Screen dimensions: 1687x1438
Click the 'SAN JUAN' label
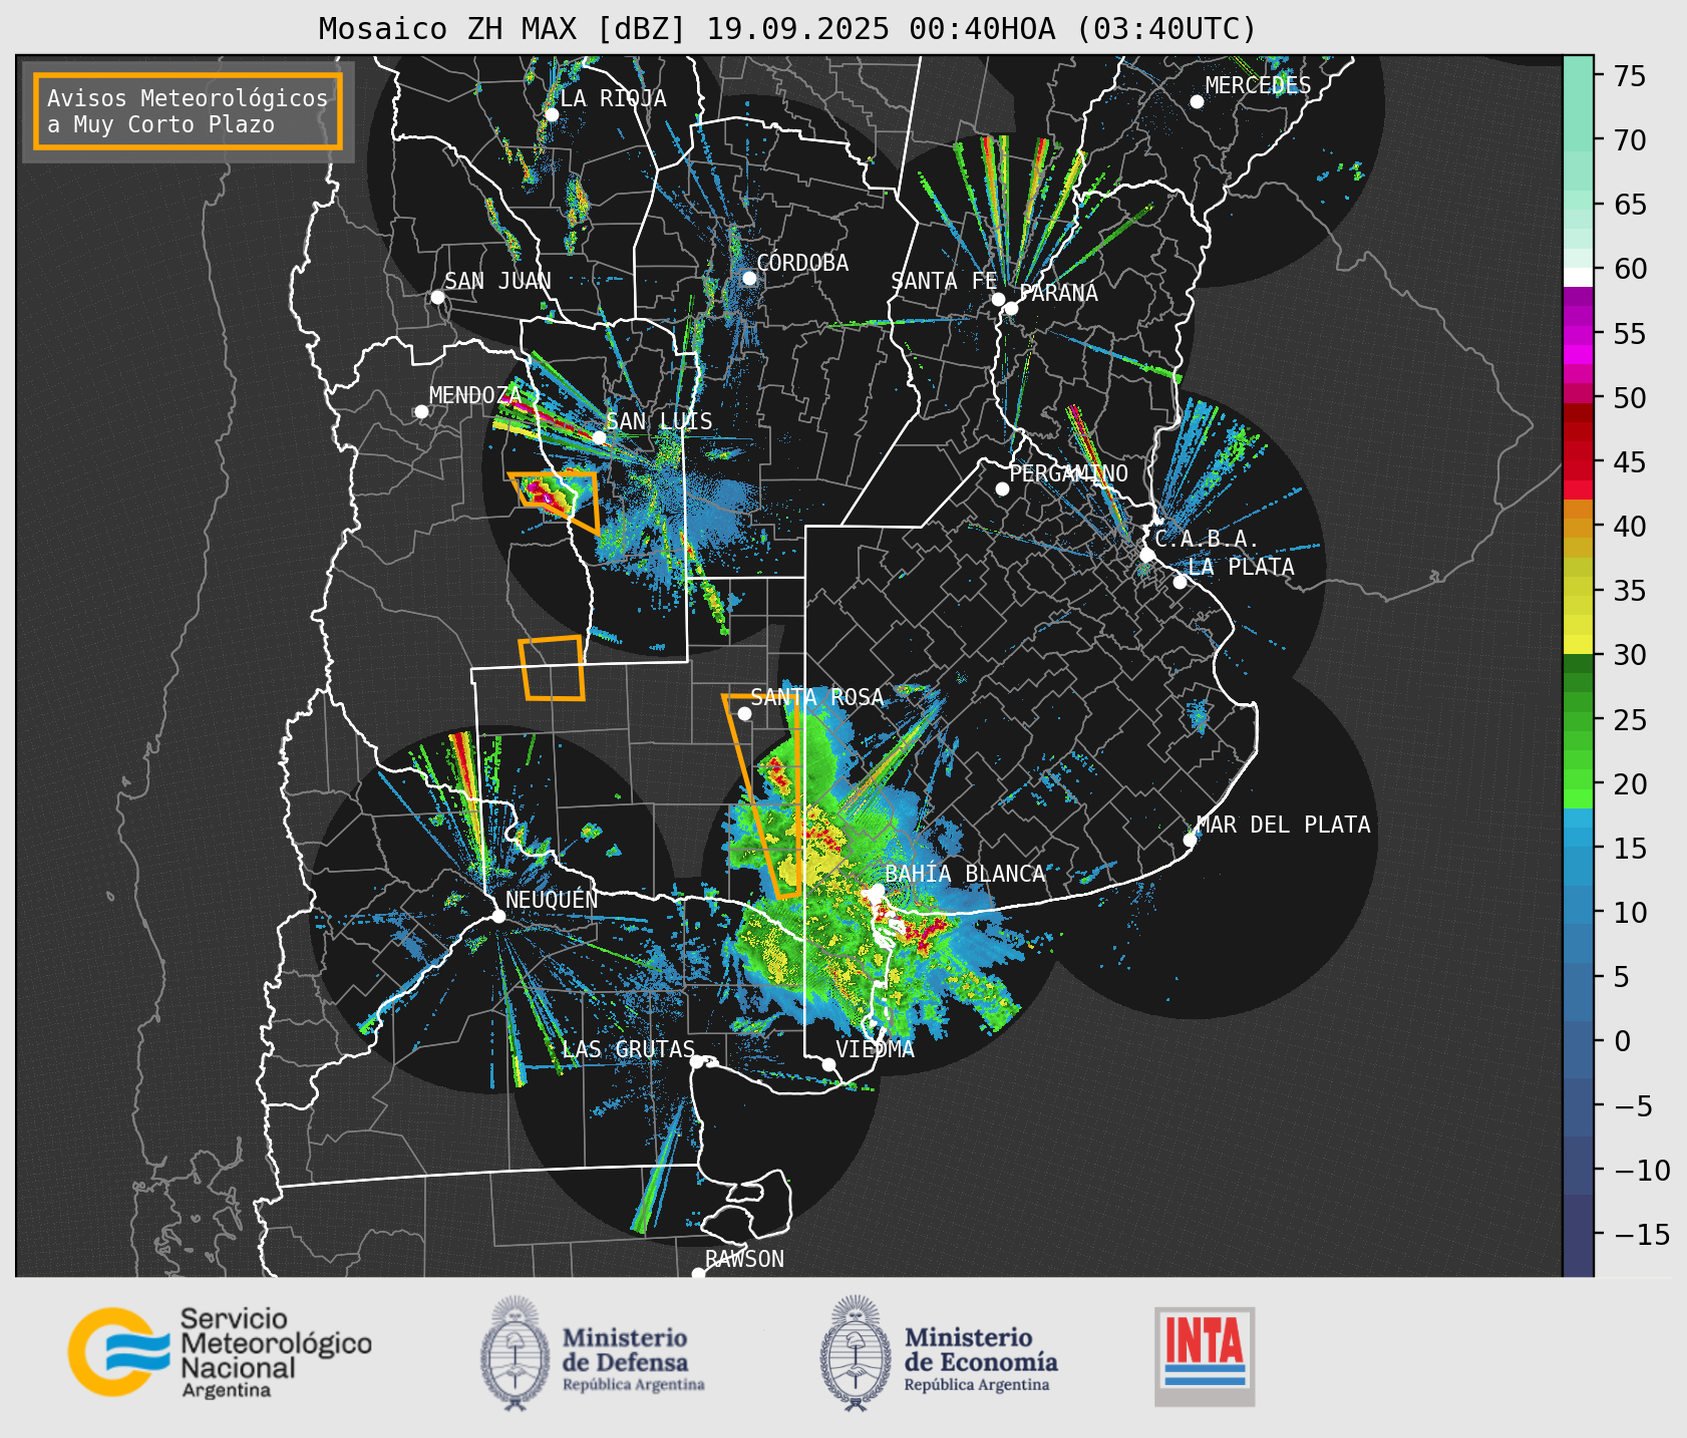coord(497,281)
